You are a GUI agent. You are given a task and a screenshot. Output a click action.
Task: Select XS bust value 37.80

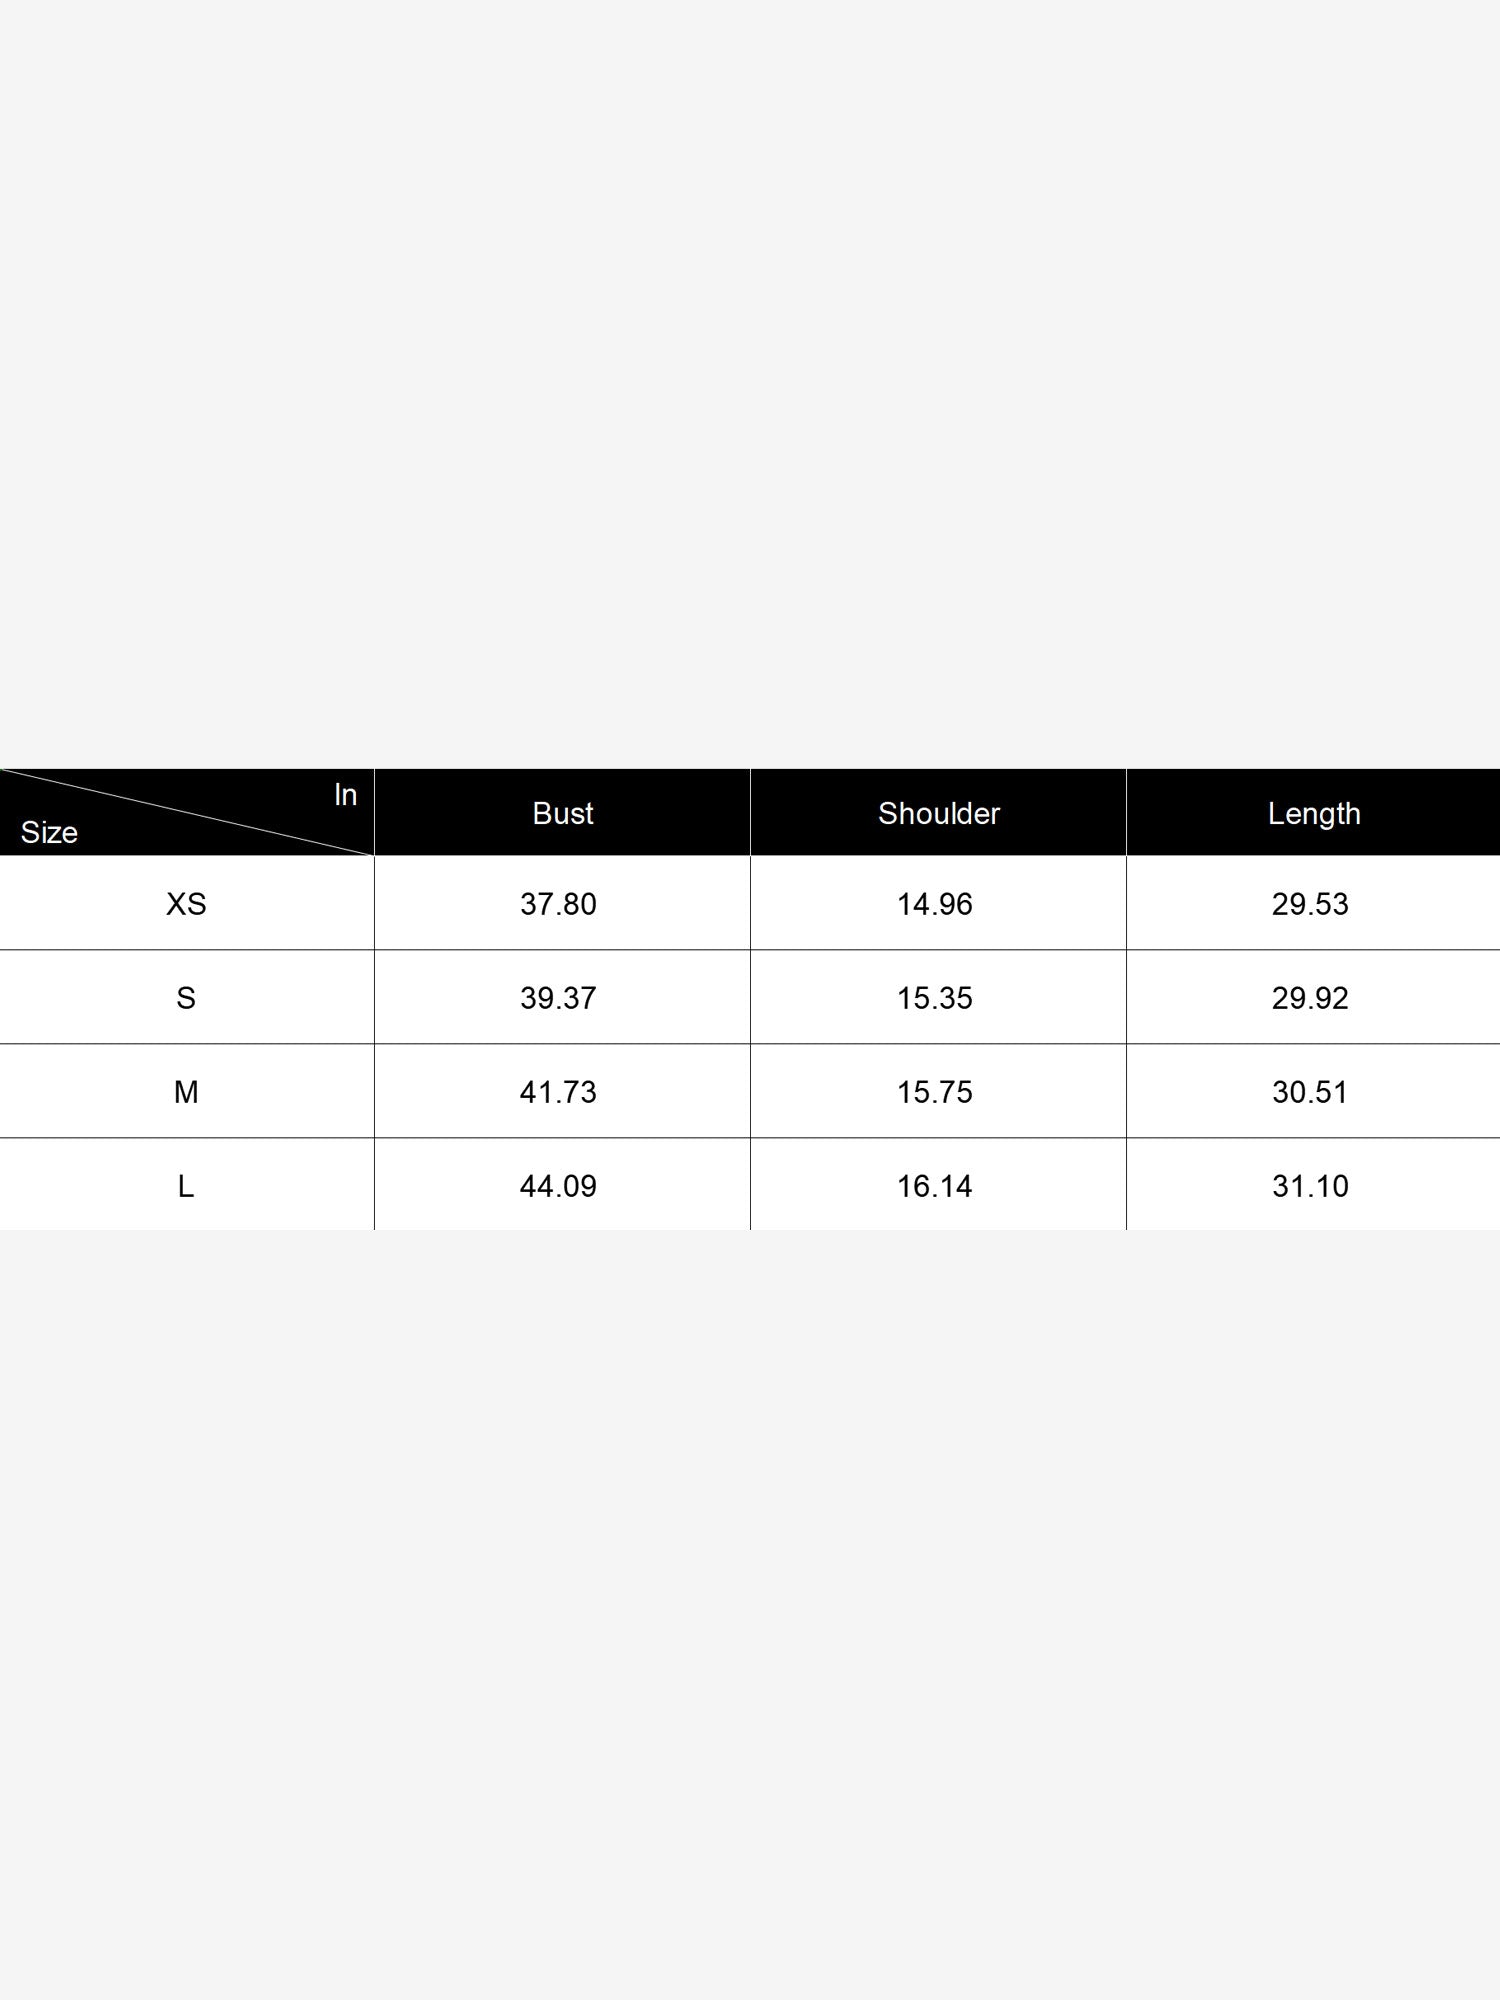558,904
